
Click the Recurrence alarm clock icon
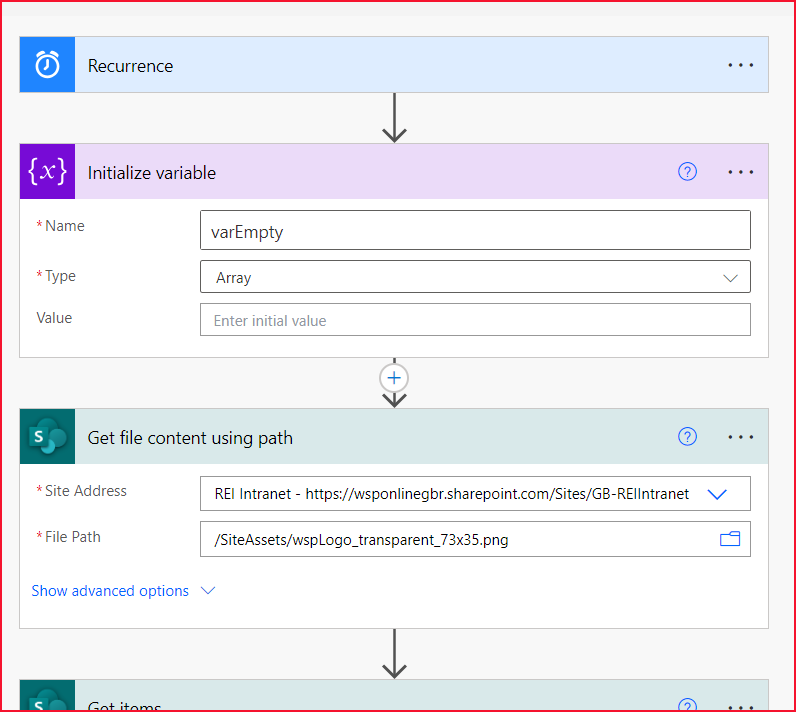47,64
